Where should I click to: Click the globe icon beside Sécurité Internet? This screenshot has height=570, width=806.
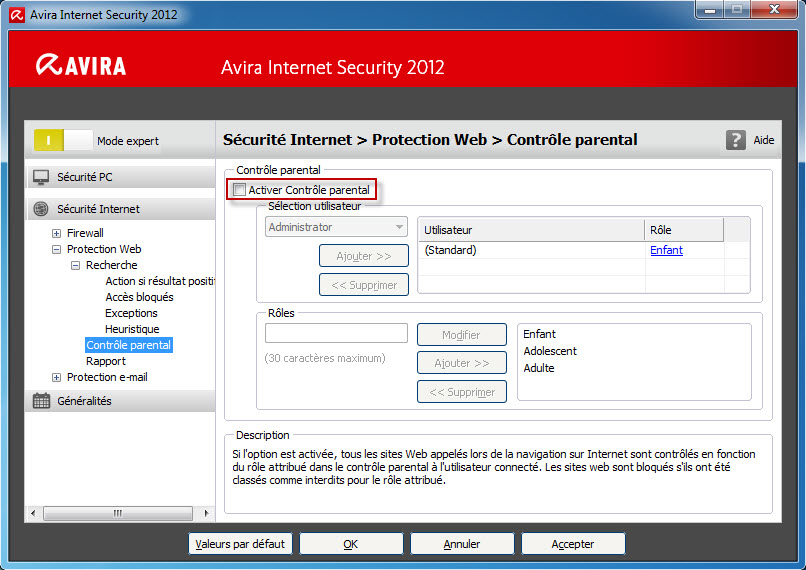coord(41,209)
